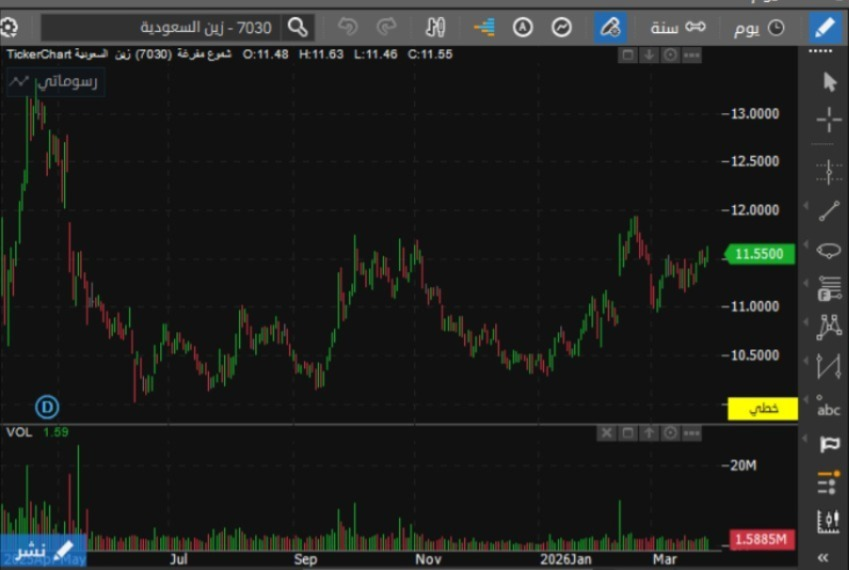Click the circled trend line icon
Screen dimensions: 849x570
[x=561, y=27]
